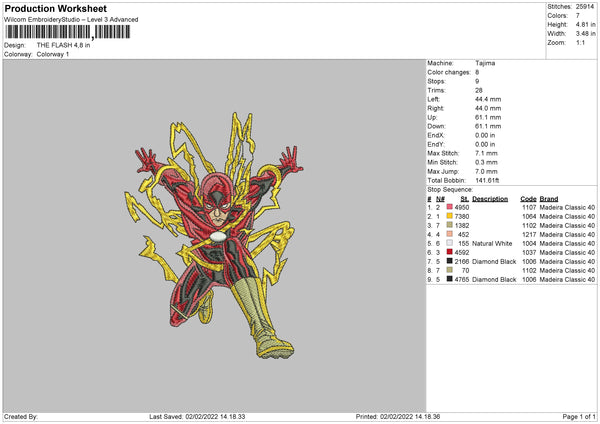Select the Stops value 9
Image resolution: width=600 pixels, height=424 pixels.
477,81
